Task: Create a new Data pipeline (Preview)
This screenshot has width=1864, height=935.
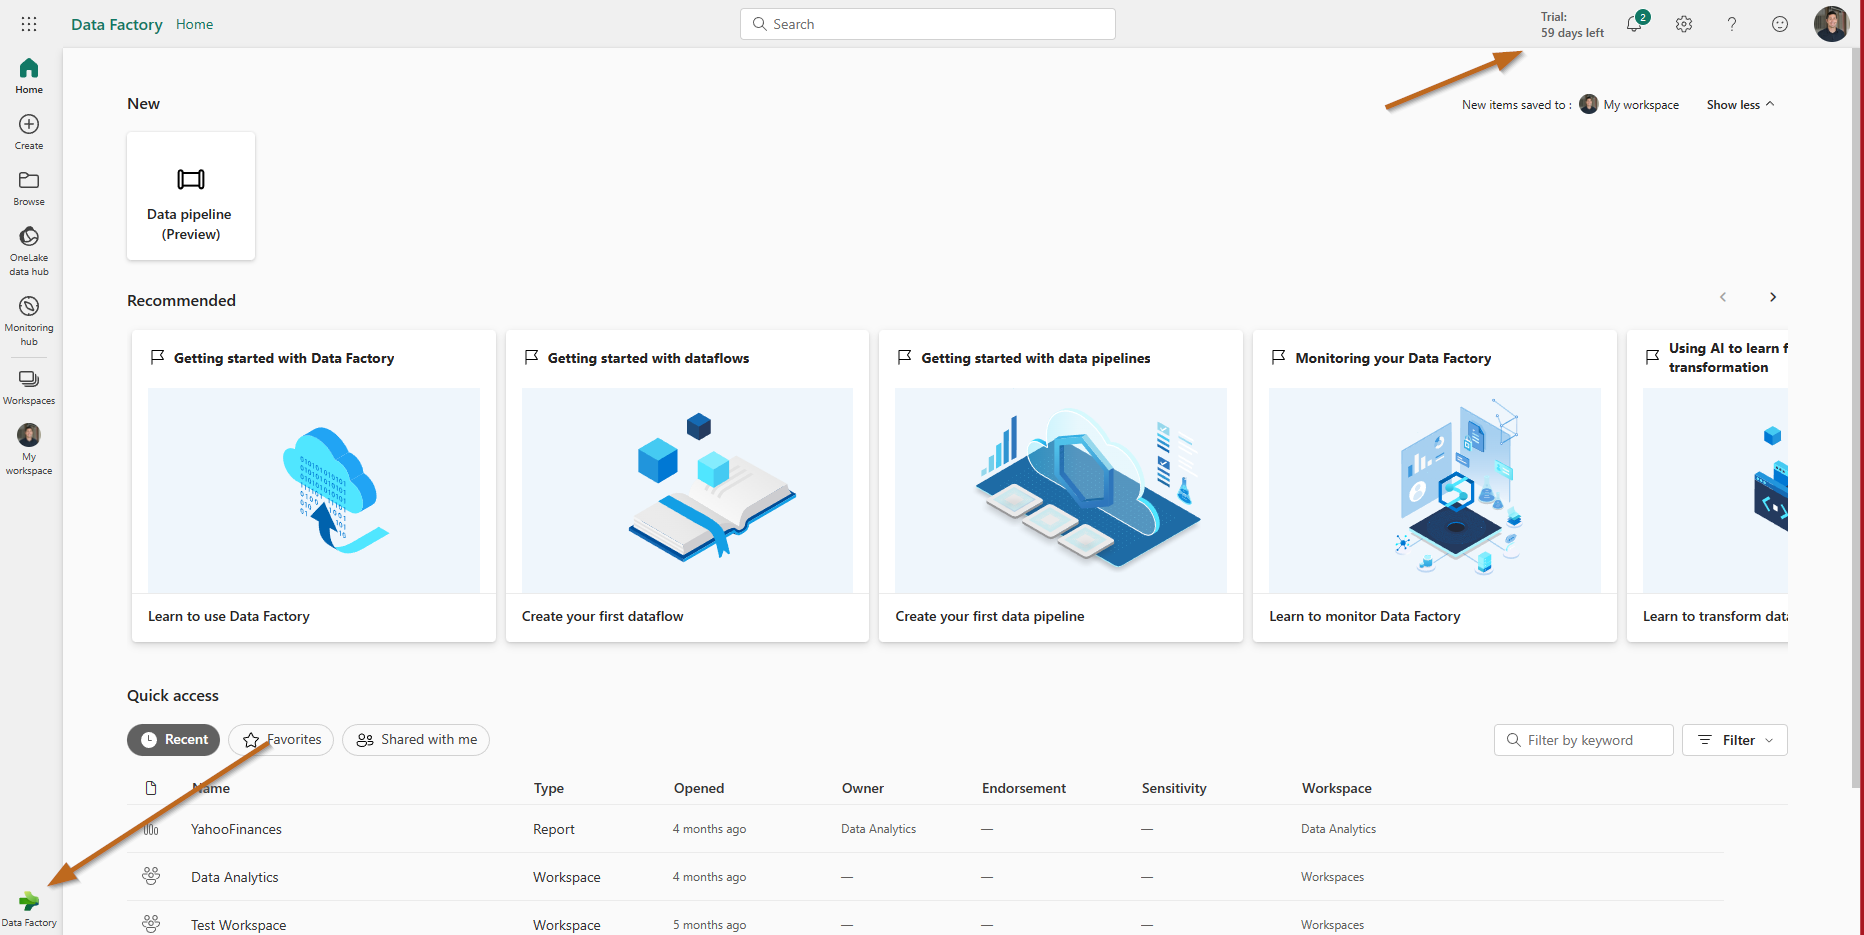Action: (191, 196)
